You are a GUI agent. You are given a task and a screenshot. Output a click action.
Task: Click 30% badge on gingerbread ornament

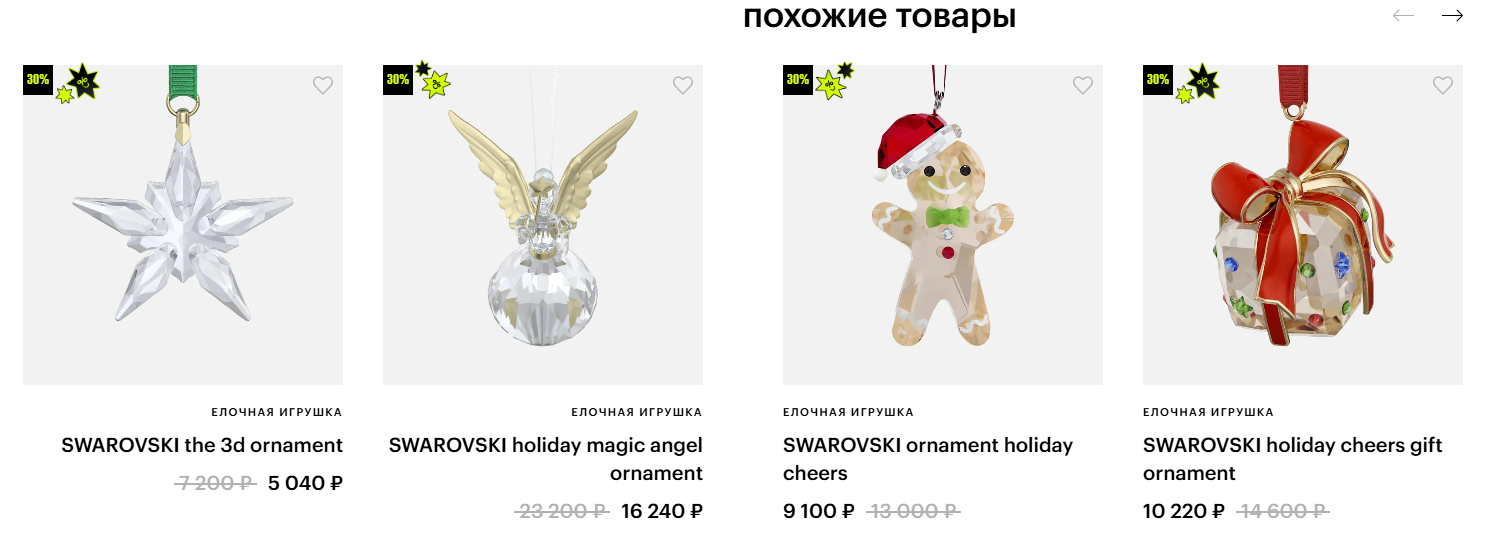798,80
